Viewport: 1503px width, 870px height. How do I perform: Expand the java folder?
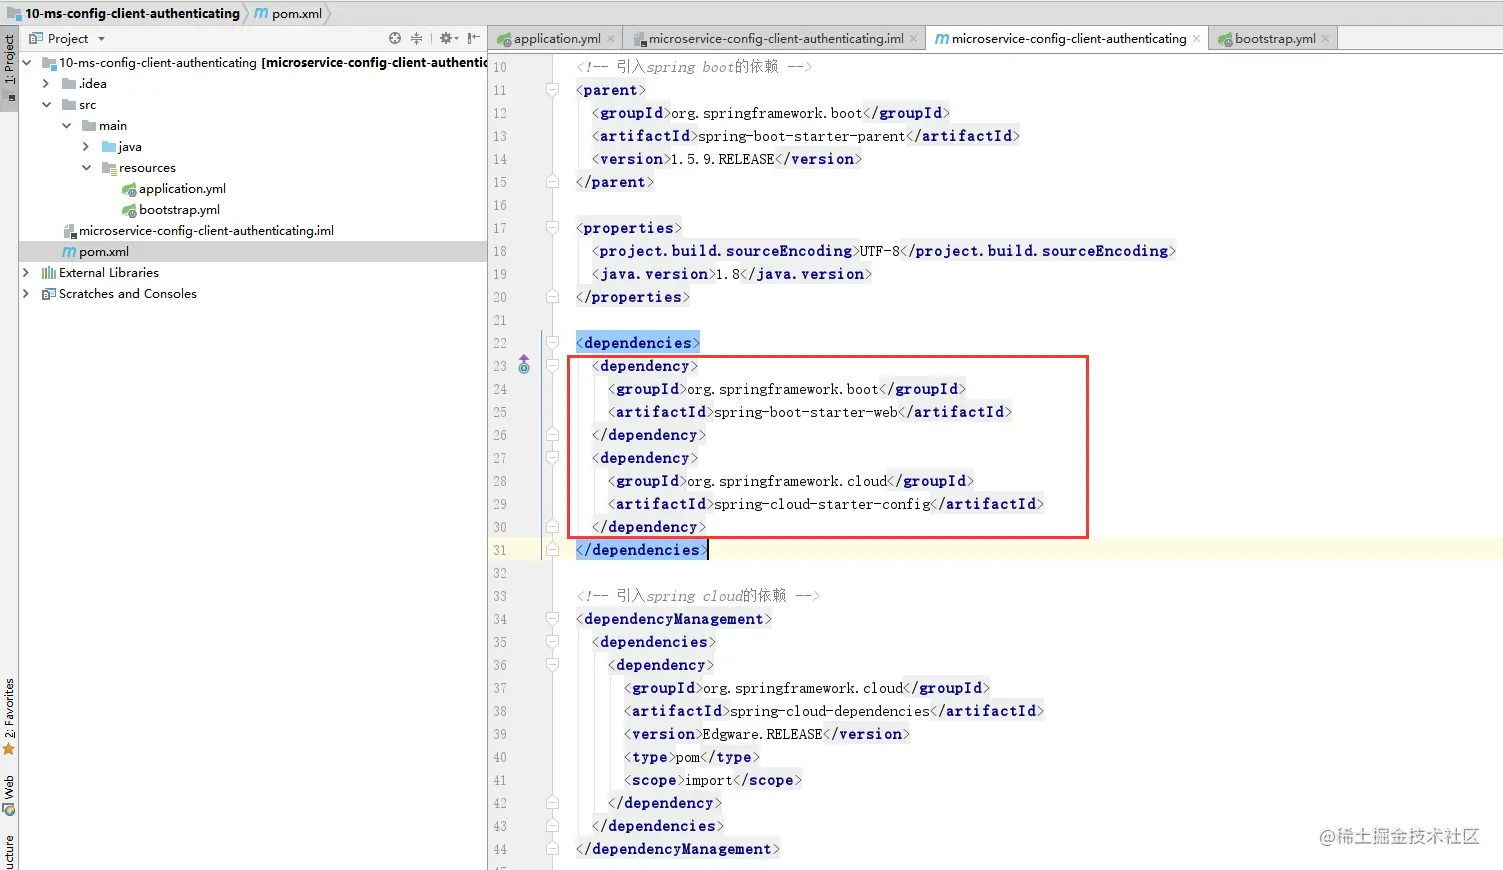(x=86, y=147)
